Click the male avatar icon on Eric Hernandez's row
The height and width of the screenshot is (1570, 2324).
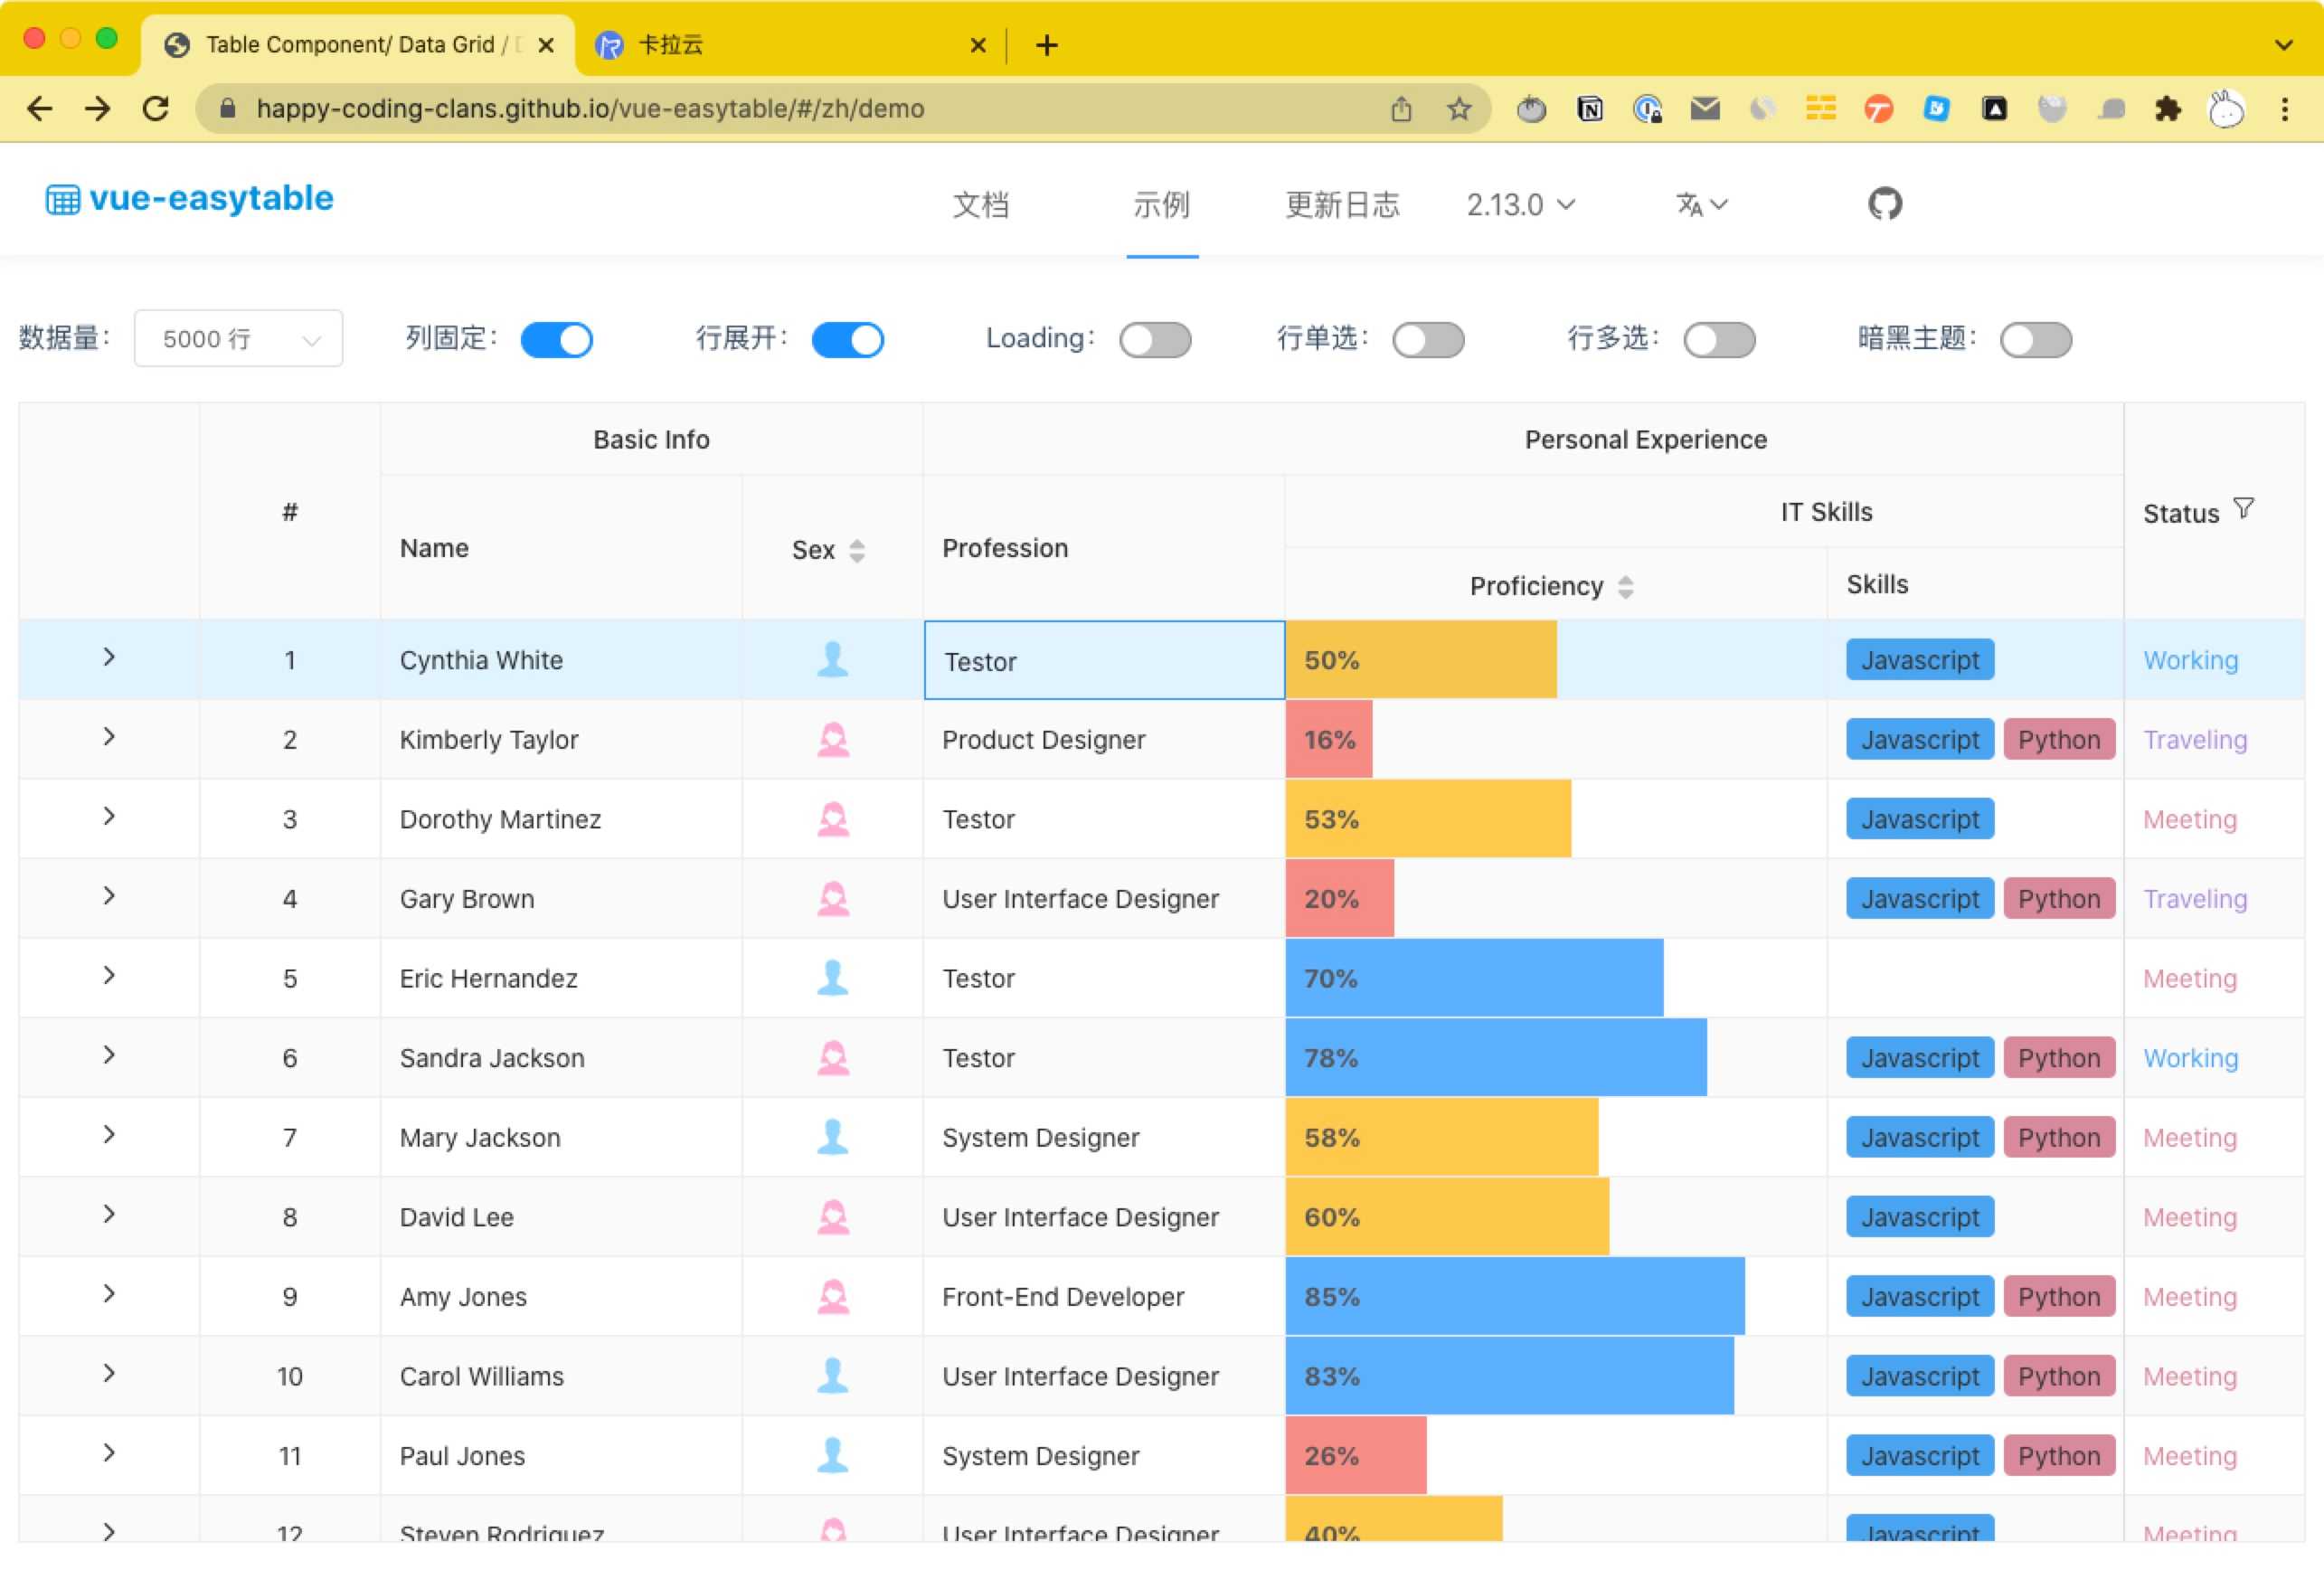tap(831, 978)
